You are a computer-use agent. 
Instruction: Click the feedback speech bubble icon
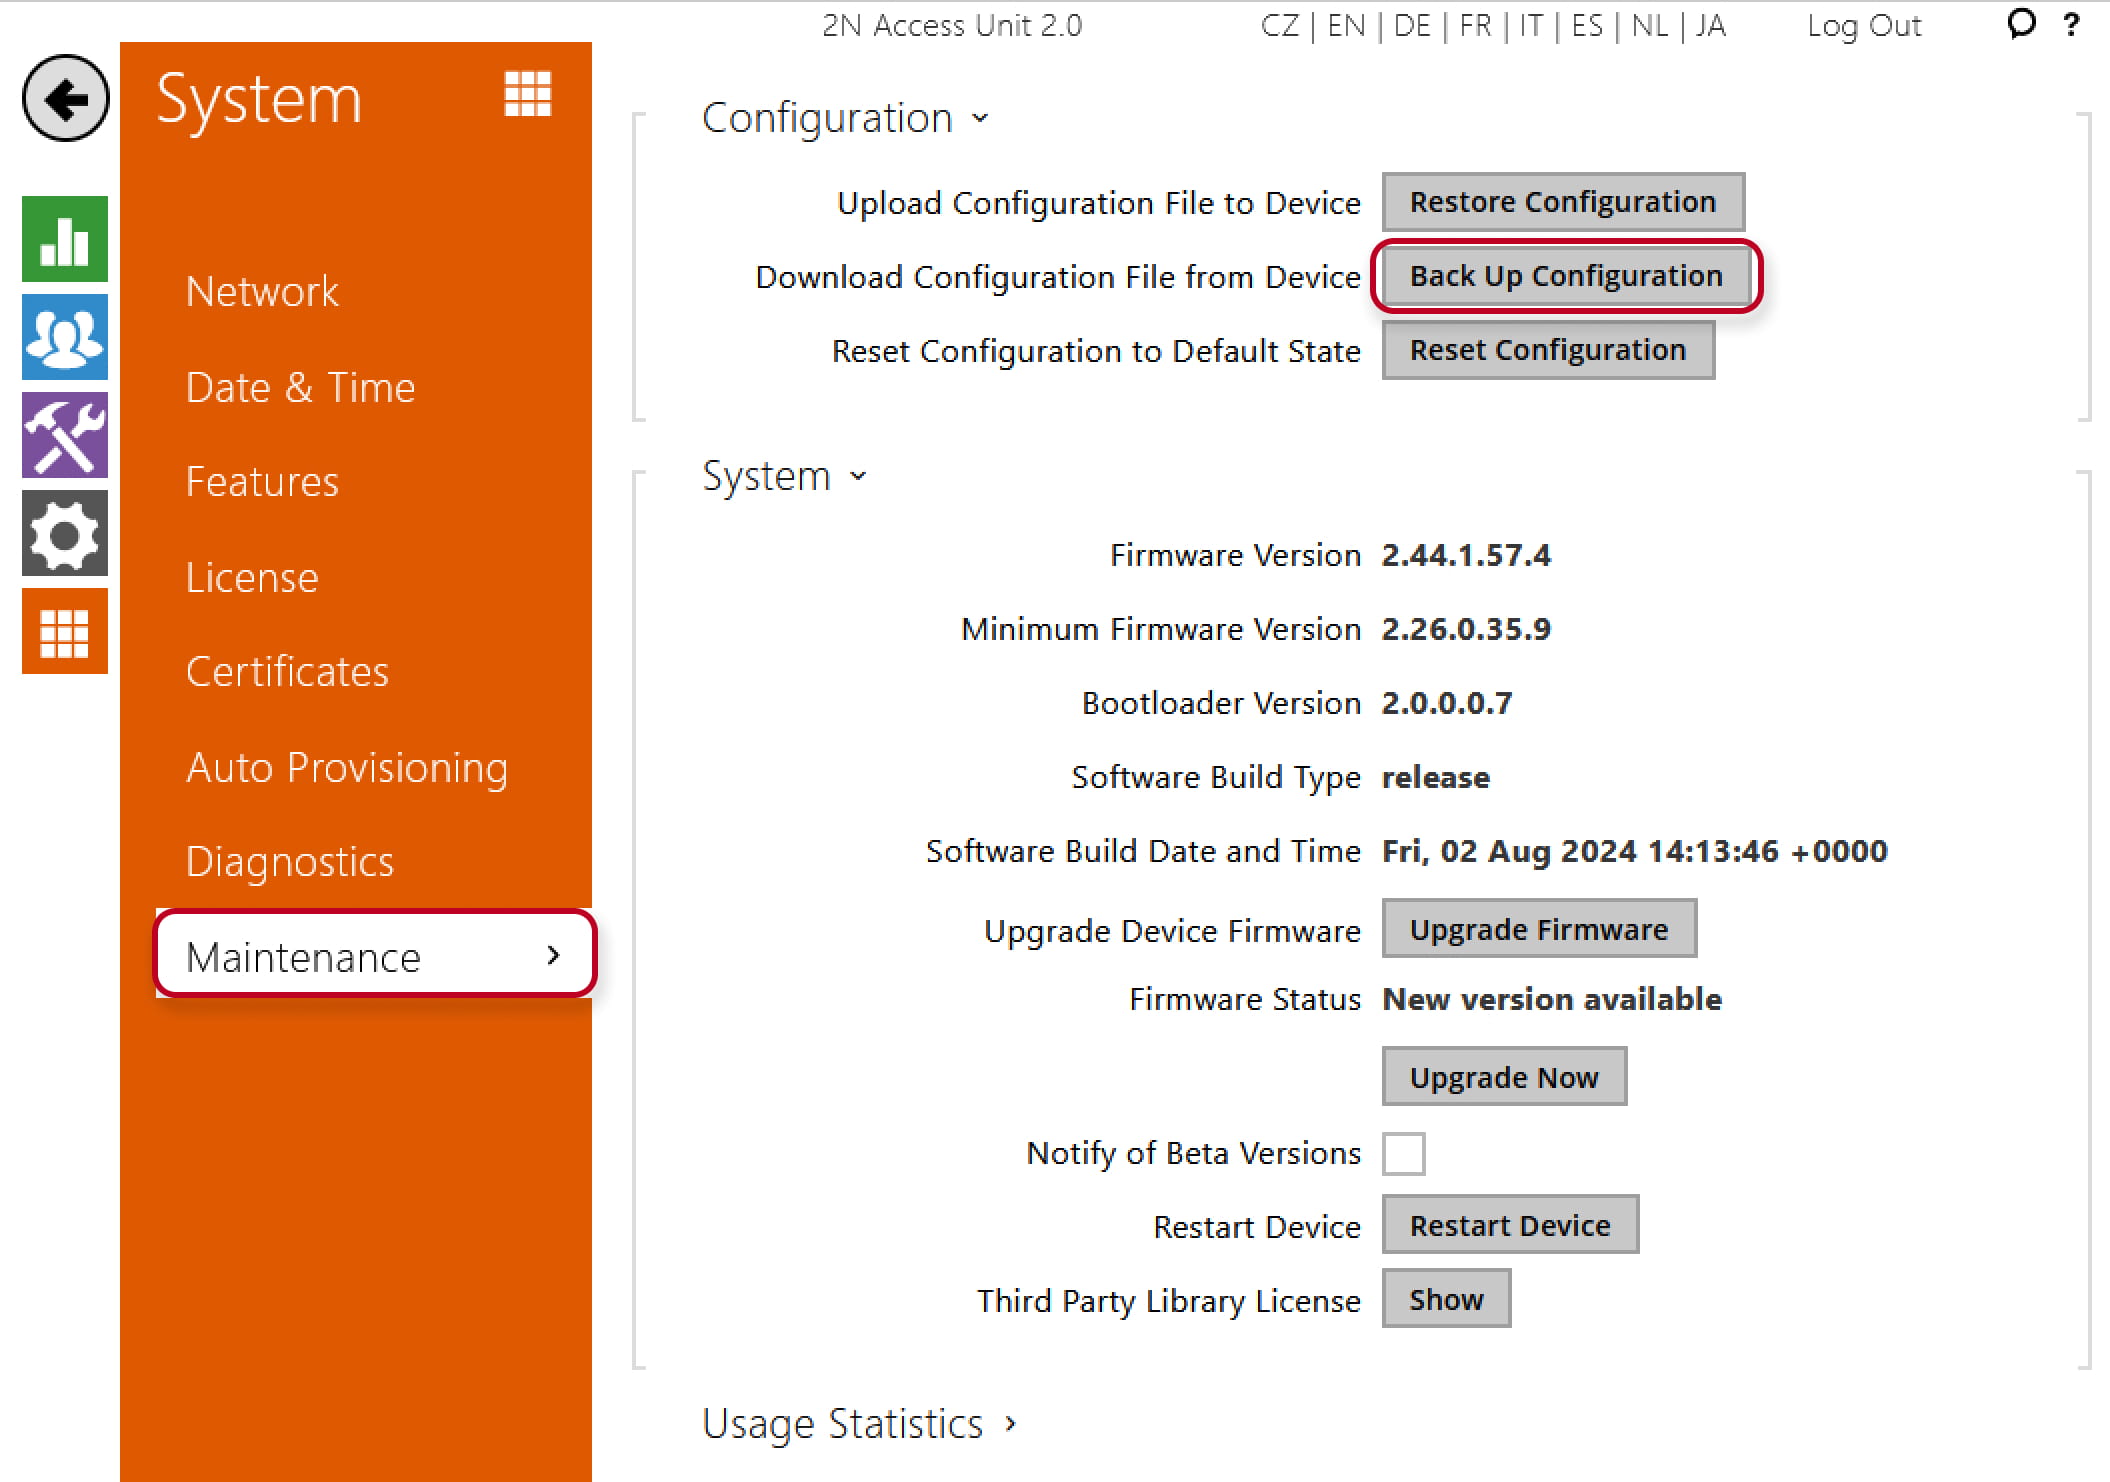(2020, 23)
